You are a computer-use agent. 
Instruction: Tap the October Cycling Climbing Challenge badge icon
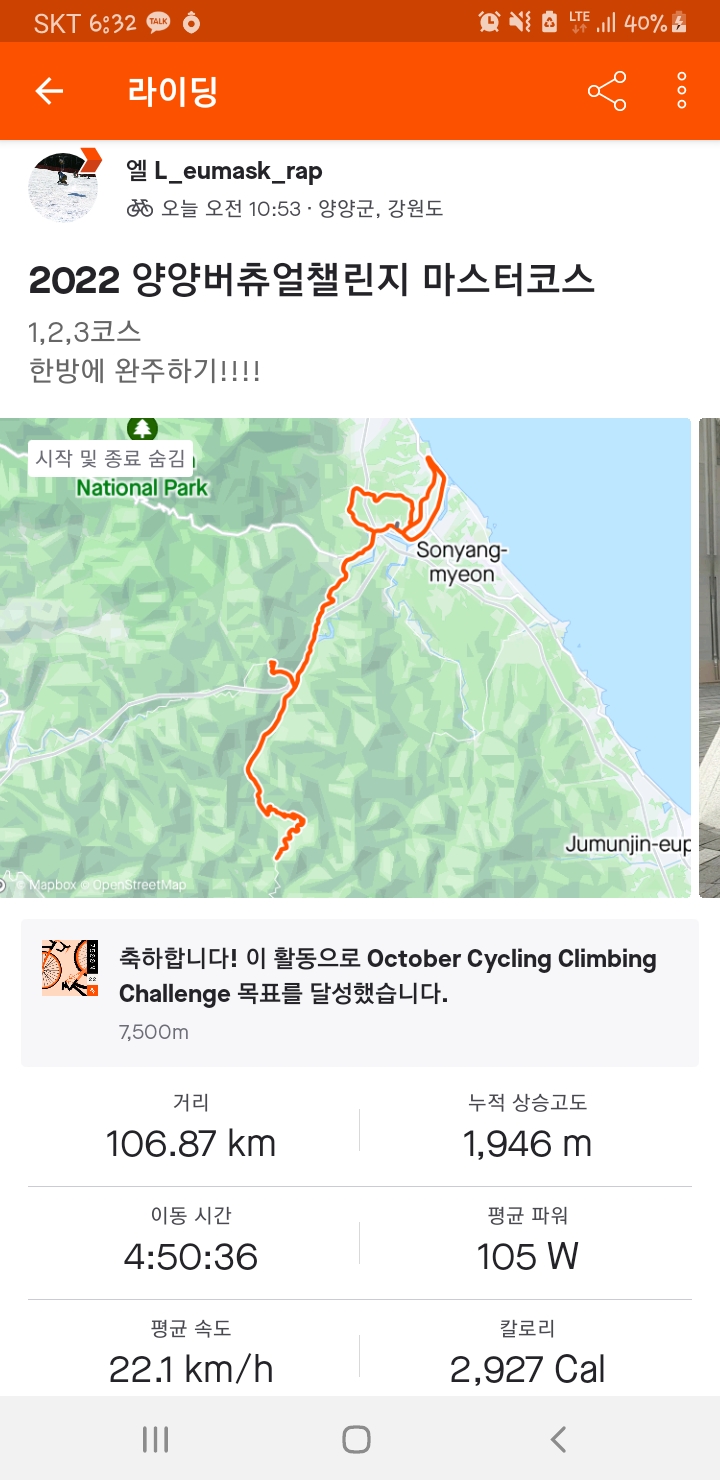click(x=70, y=968)
